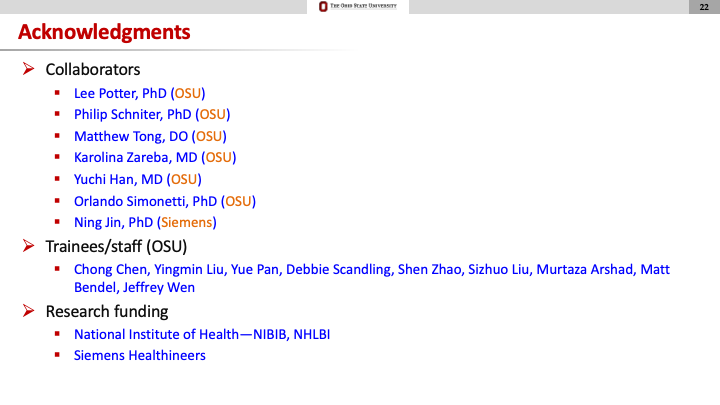Screen dimensions: 720x405
Task: Select the Siemens Healthineers funding entry
Action: [x=140, y=355]
